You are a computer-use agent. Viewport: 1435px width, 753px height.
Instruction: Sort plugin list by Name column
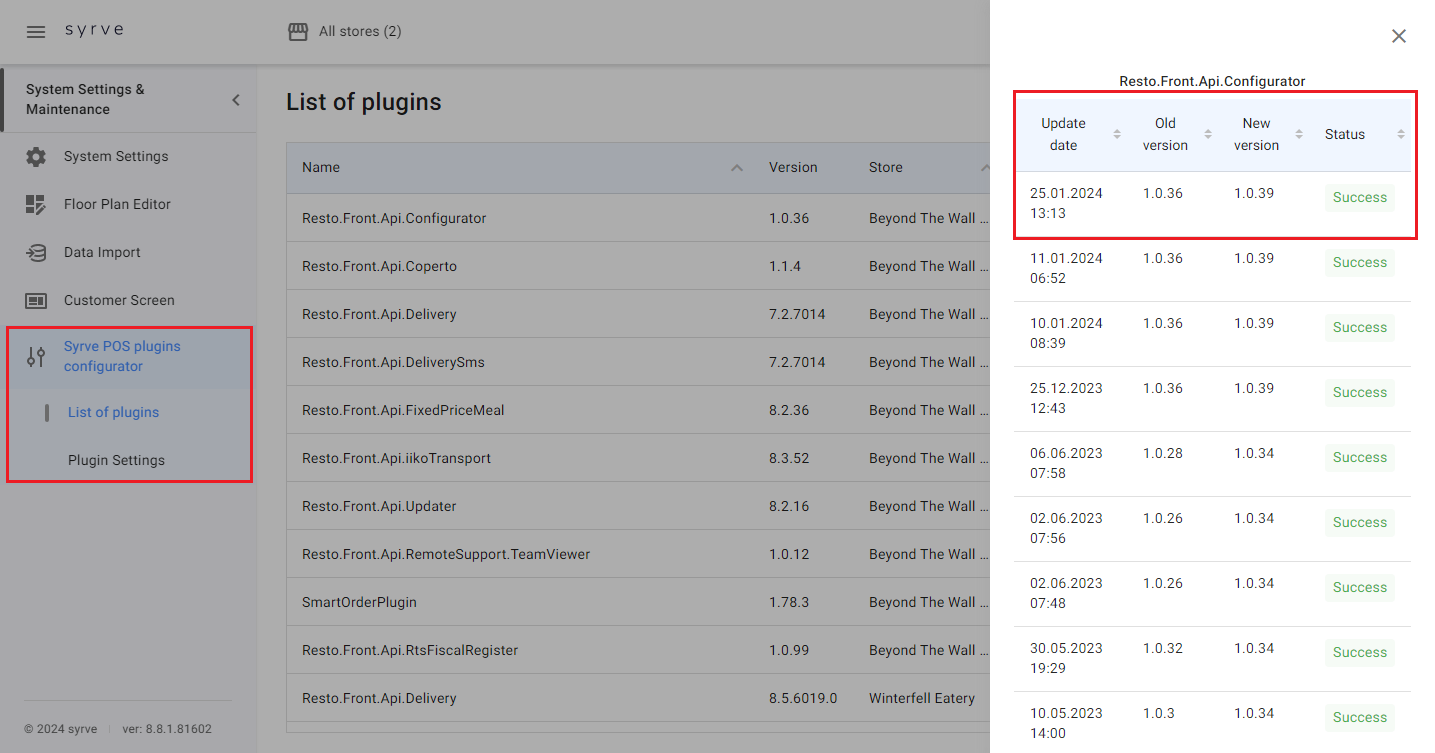point(737,168)
